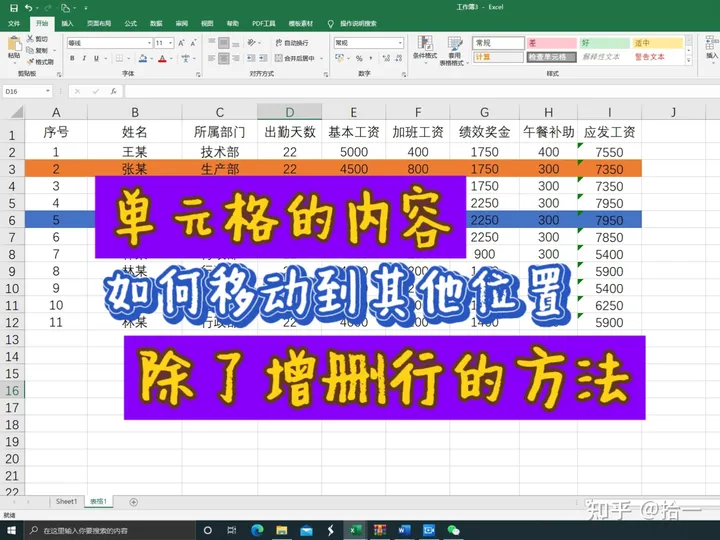Open the 模板素材 ribbon tab
Image resolution: width=720 pixels, height=540 pixels.
coord(300,23)
